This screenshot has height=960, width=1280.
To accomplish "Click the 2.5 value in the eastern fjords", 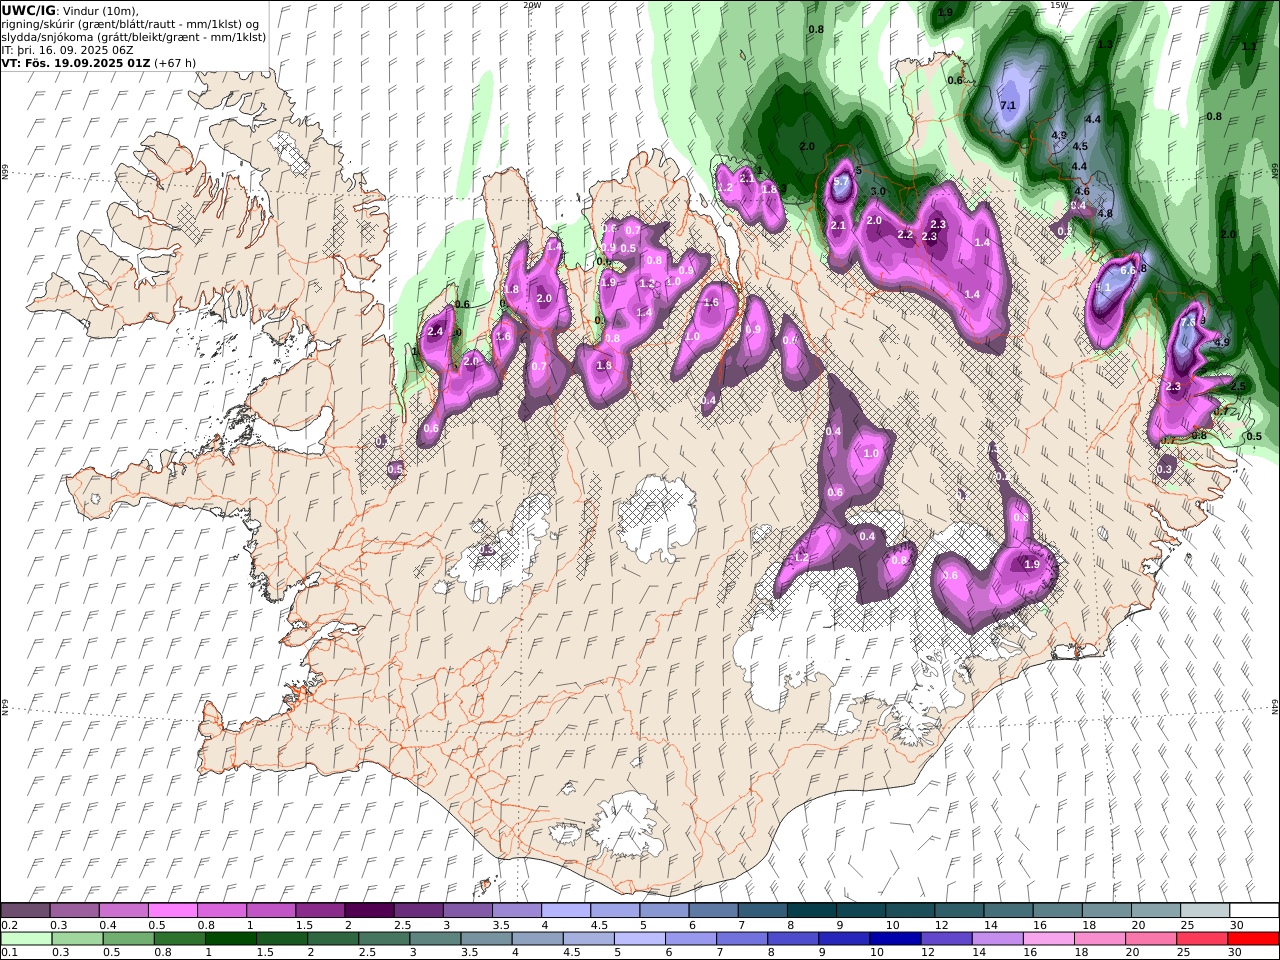I will (x=1238, y=386).
